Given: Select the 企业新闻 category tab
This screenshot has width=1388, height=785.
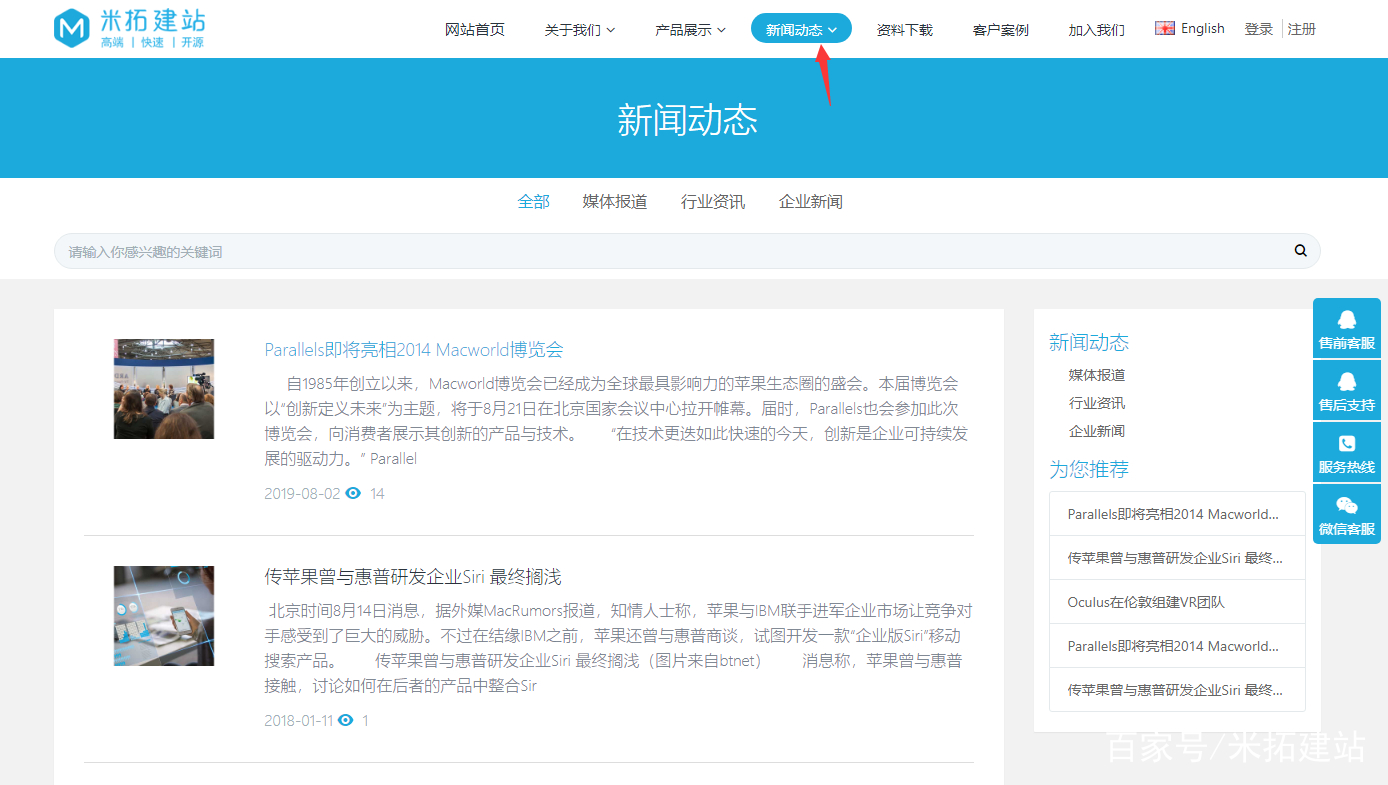Looking at the screenshot, I should click(811, 202).
